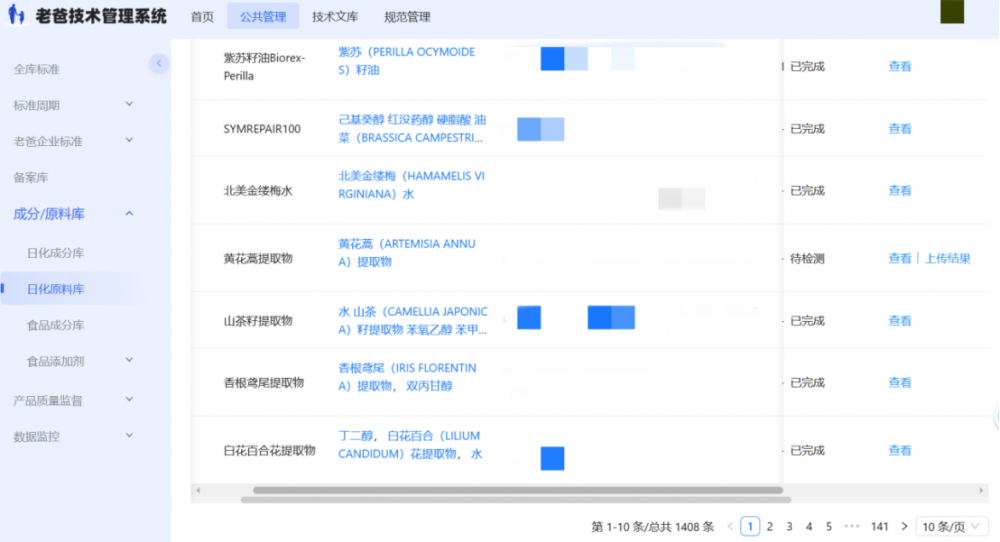Viewport: 1000px width, 542px height.
Task: Expand the 食品添加剂 submenu
Action: tap(129, 361)
